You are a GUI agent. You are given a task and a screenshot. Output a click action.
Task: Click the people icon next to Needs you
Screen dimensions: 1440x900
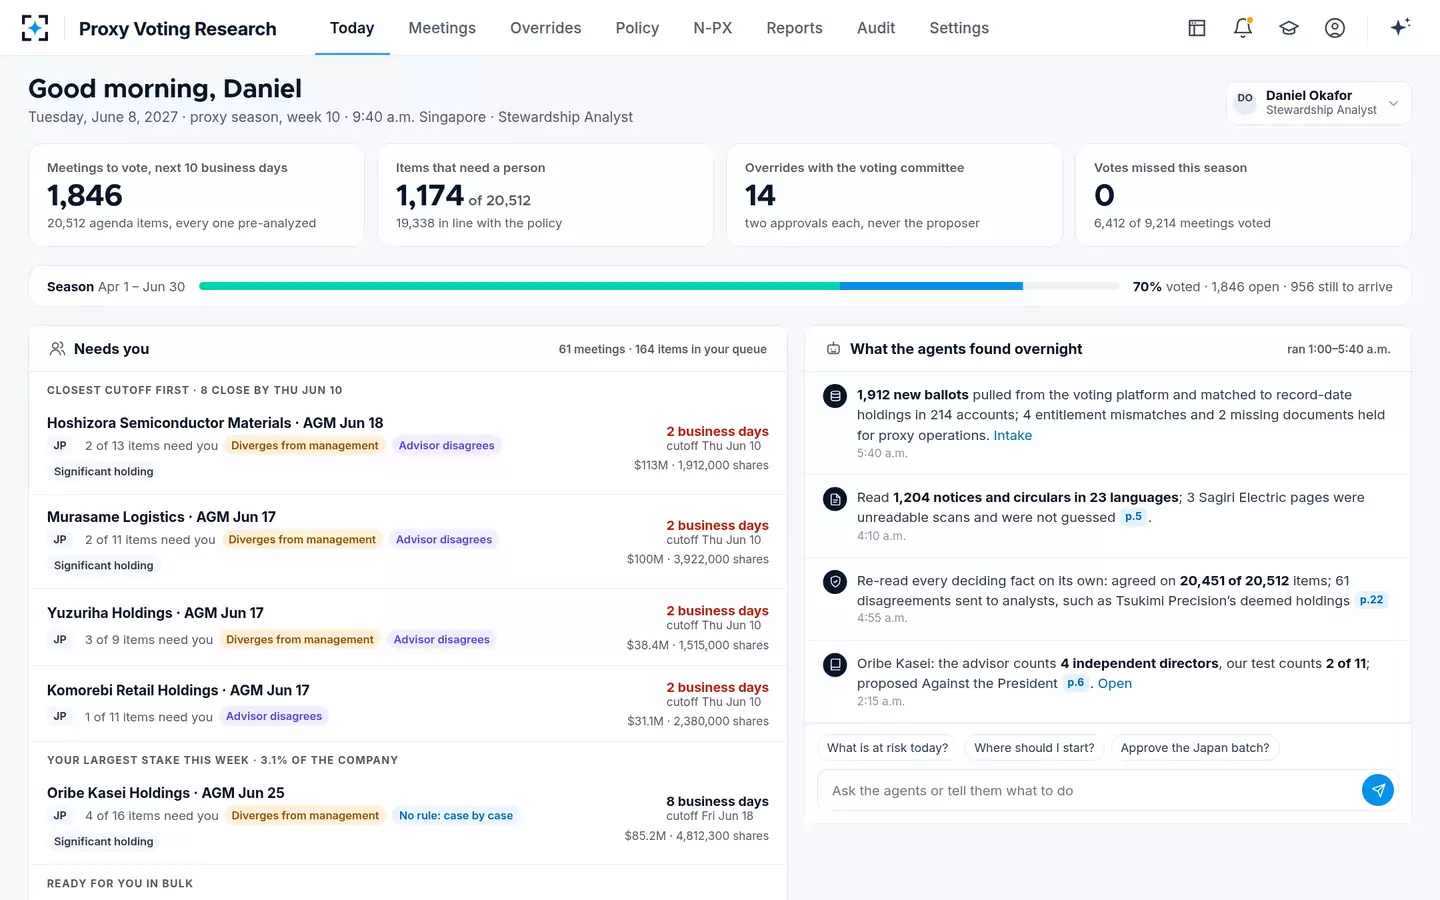tap(58, 349)
